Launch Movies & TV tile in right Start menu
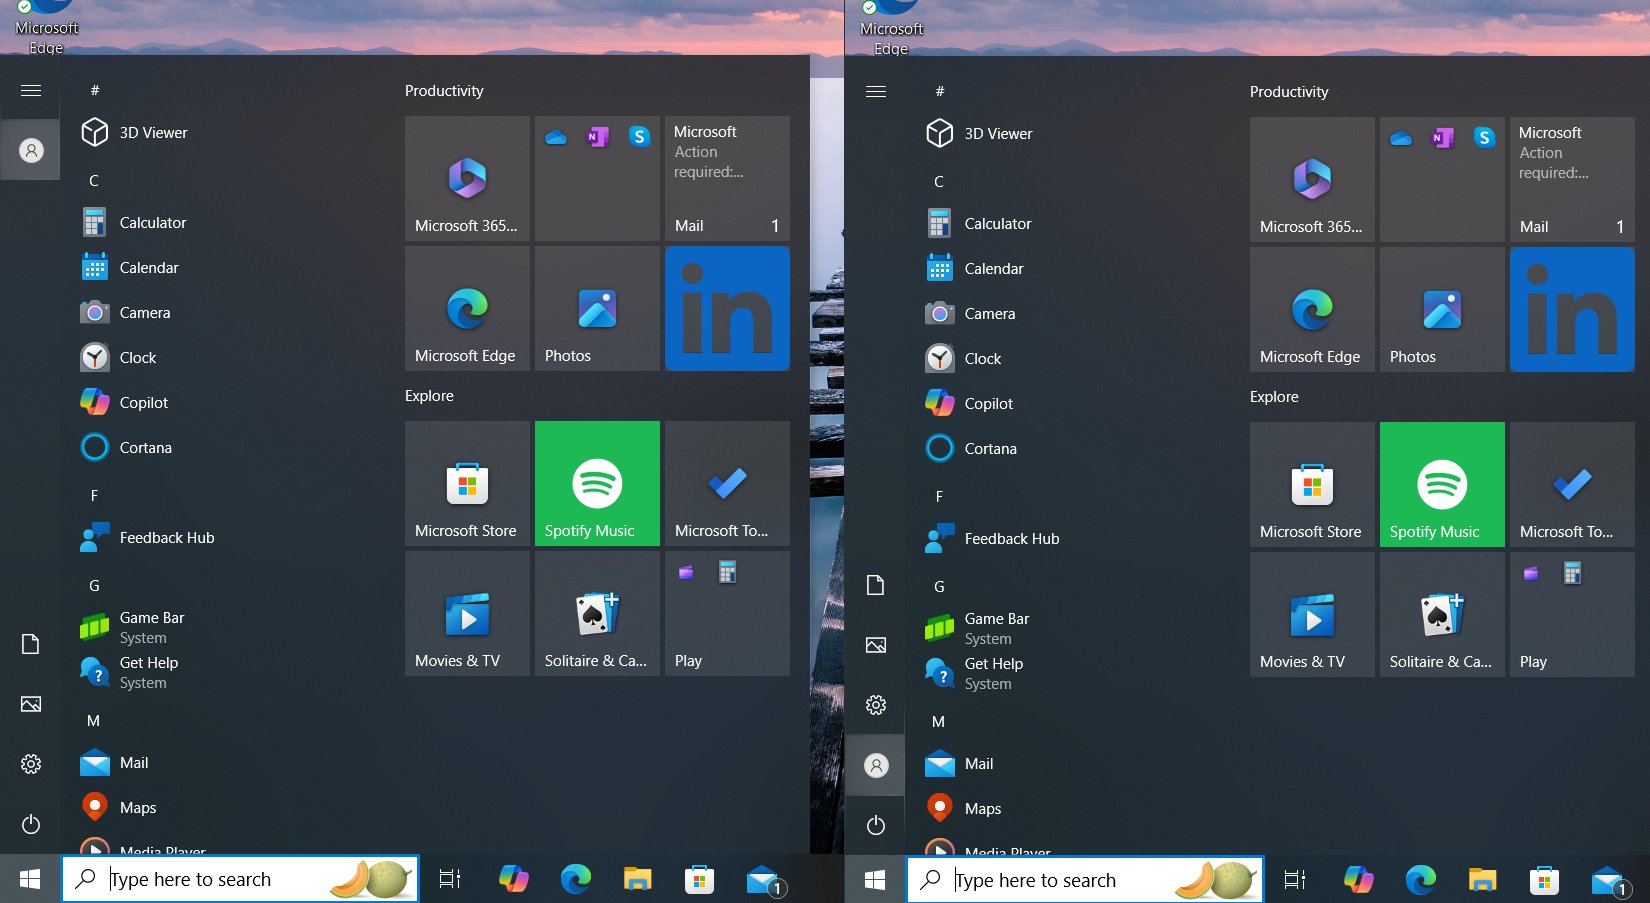1650x903 pixels. point(1312,614)
